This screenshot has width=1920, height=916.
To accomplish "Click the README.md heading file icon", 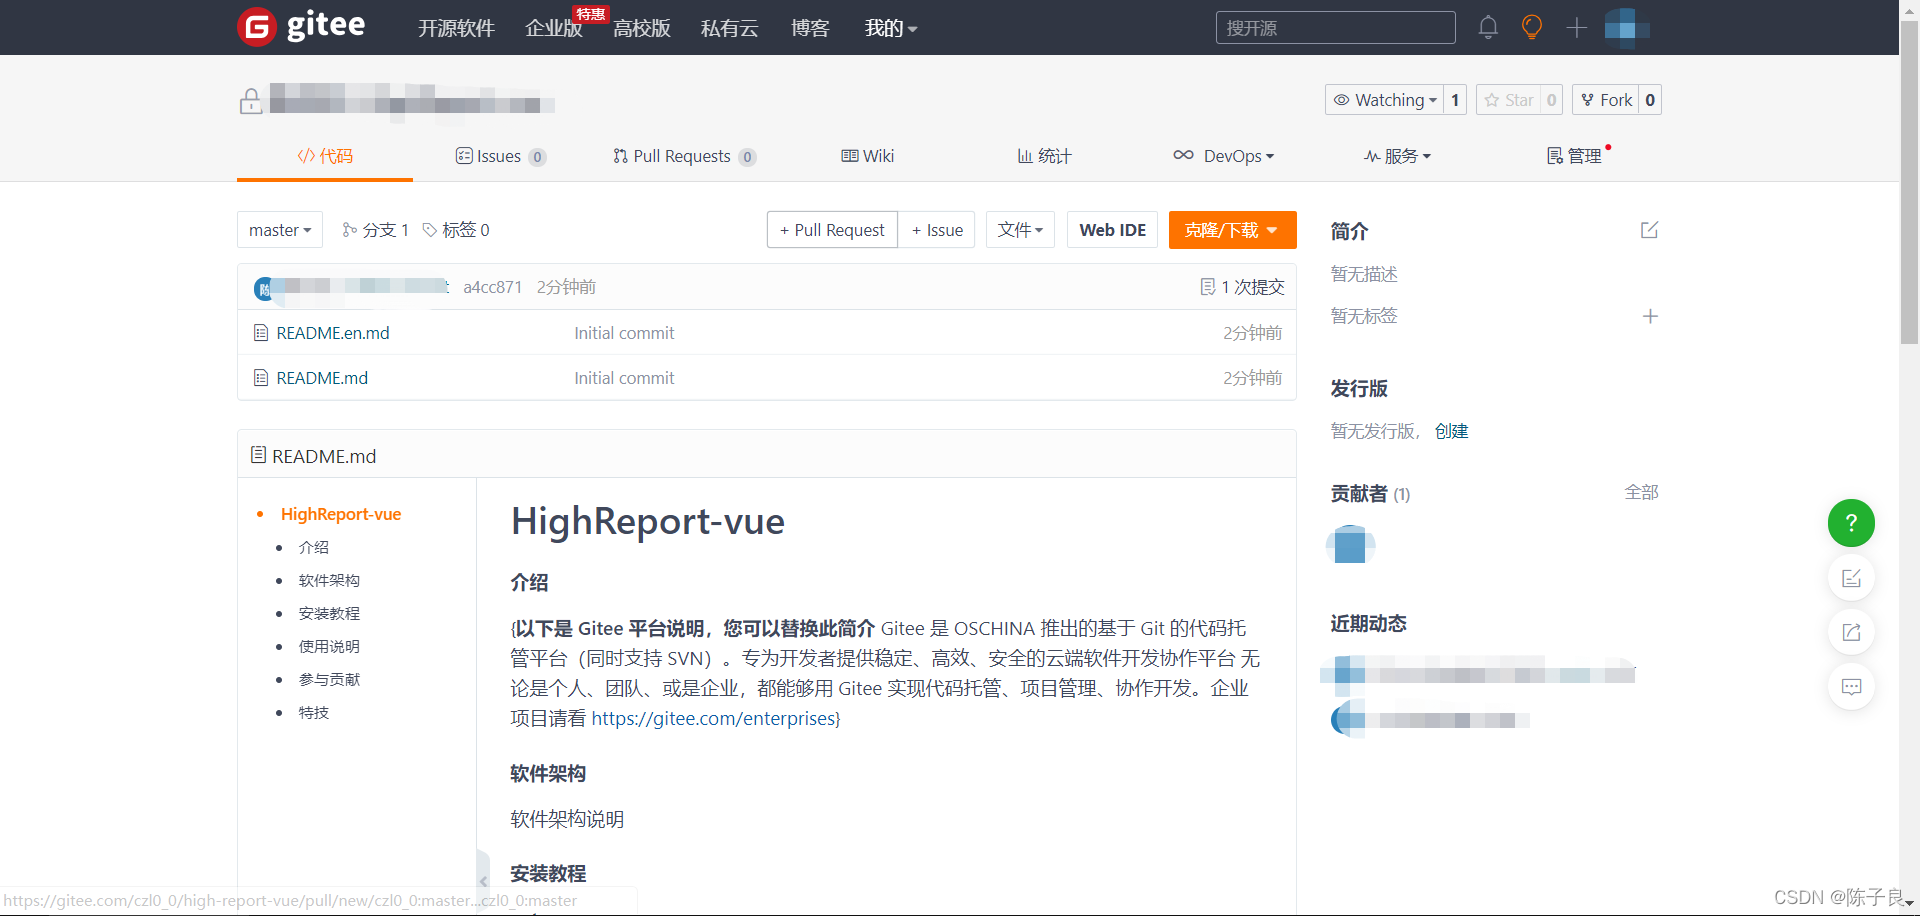I will [258, 455].
